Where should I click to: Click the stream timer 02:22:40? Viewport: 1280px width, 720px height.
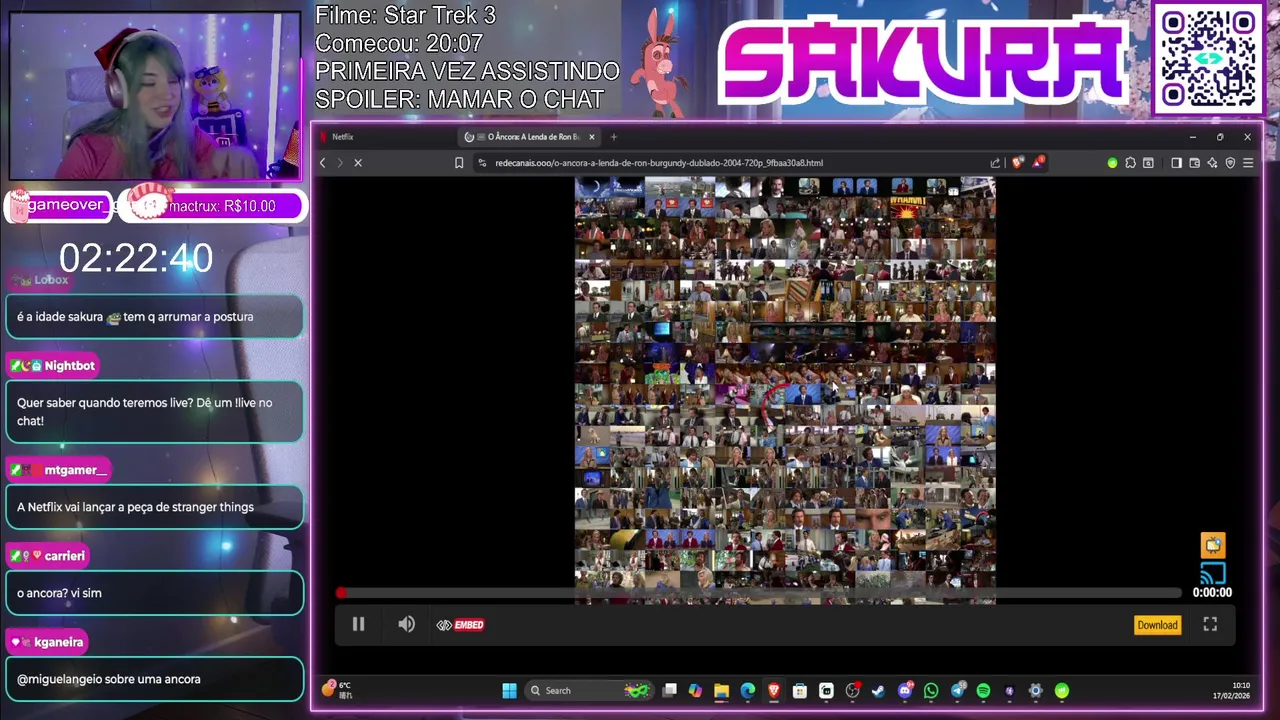pos(136,258)
